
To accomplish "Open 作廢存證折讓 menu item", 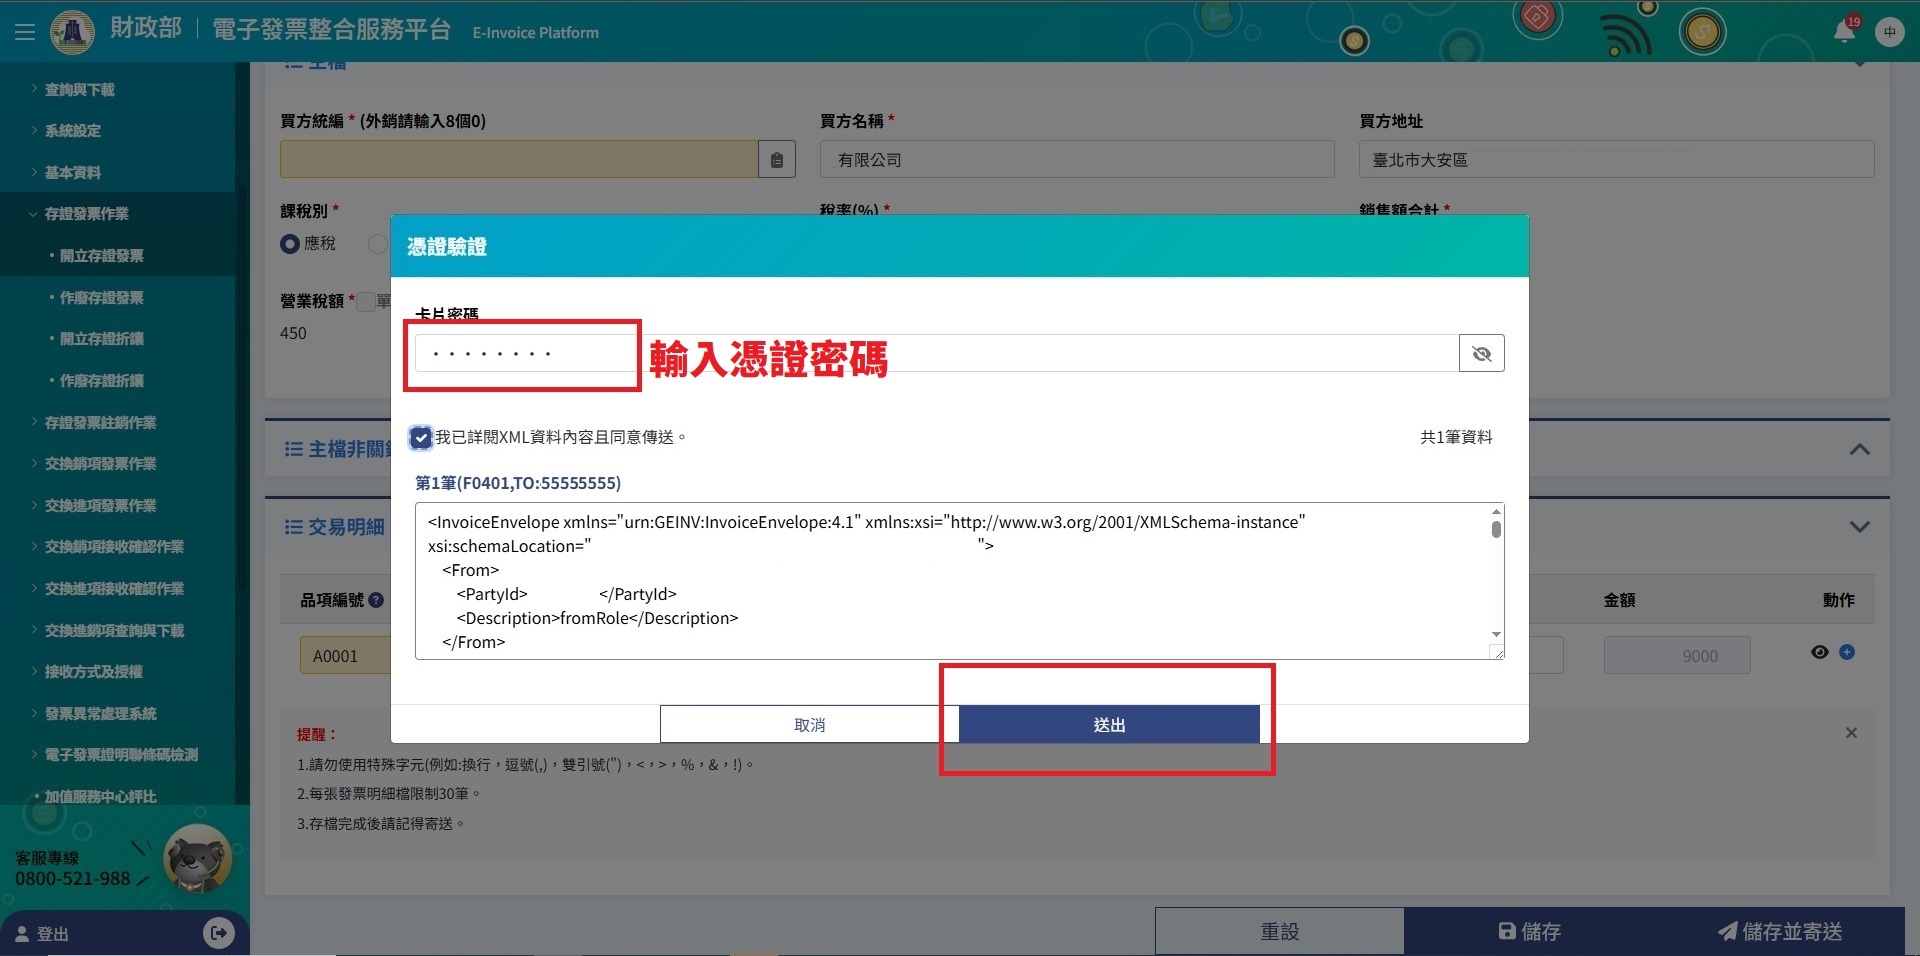I will 101,381.
